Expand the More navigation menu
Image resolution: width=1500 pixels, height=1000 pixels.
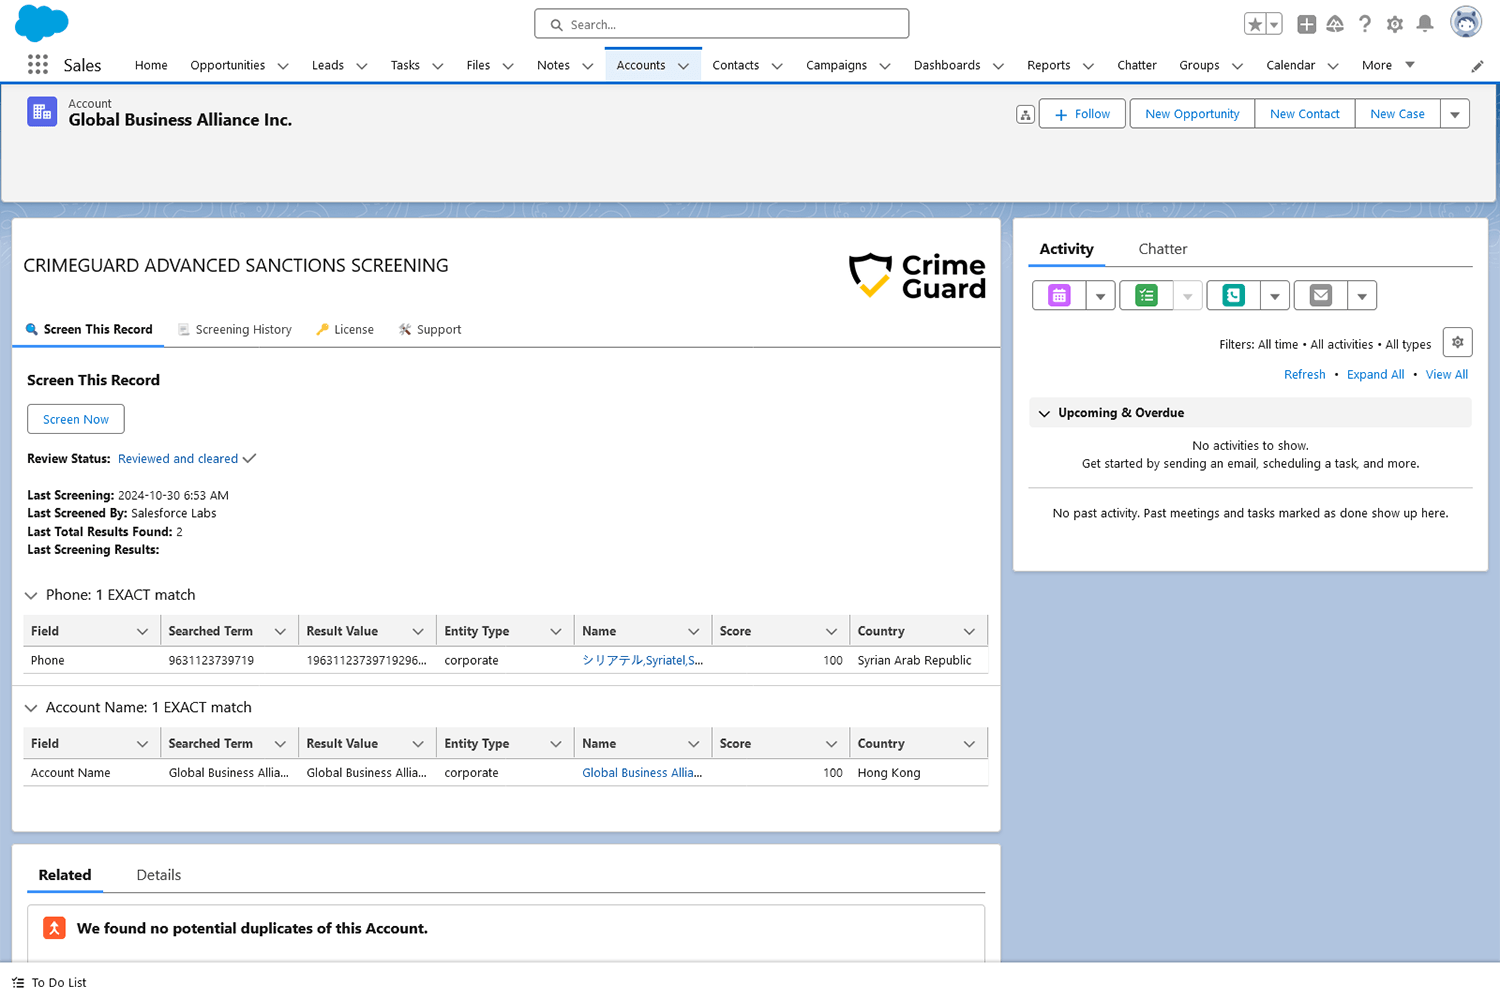click(1388, 65)
